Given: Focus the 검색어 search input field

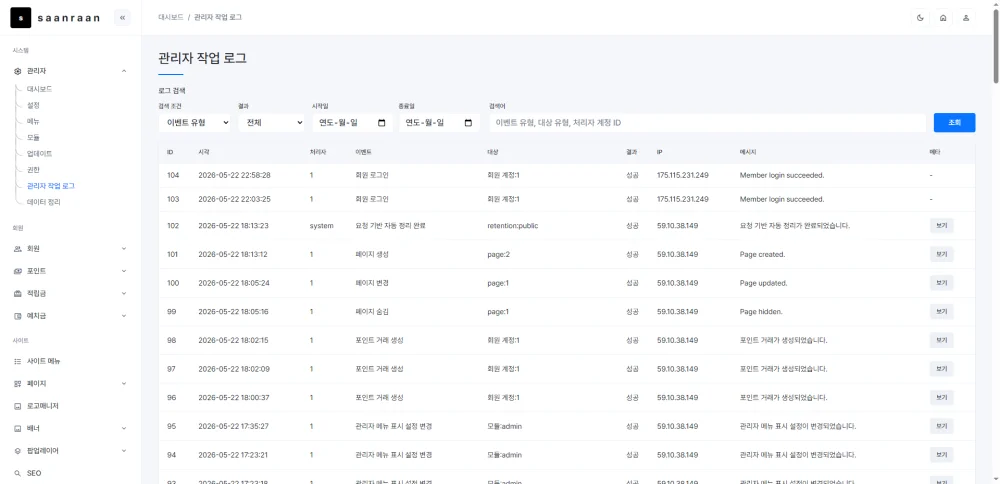Looking at the screenshot, I should 707,123.
